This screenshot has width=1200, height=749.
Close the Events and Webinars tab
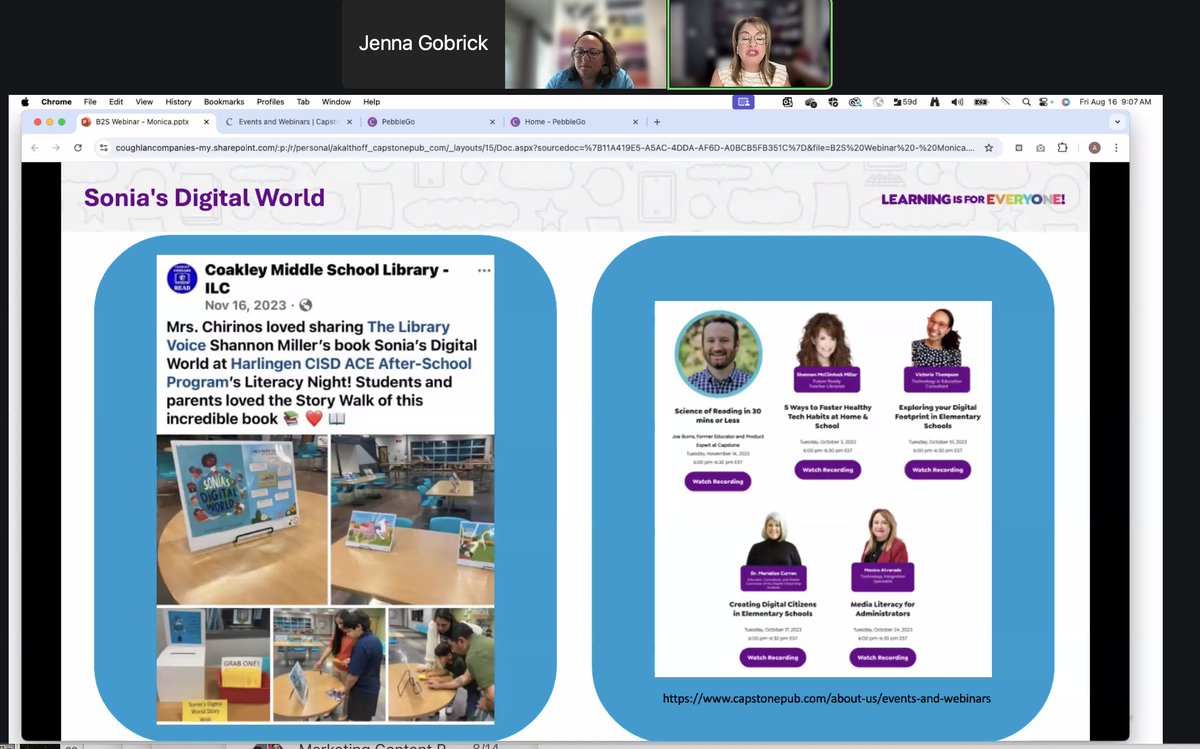tap(349, 122)
